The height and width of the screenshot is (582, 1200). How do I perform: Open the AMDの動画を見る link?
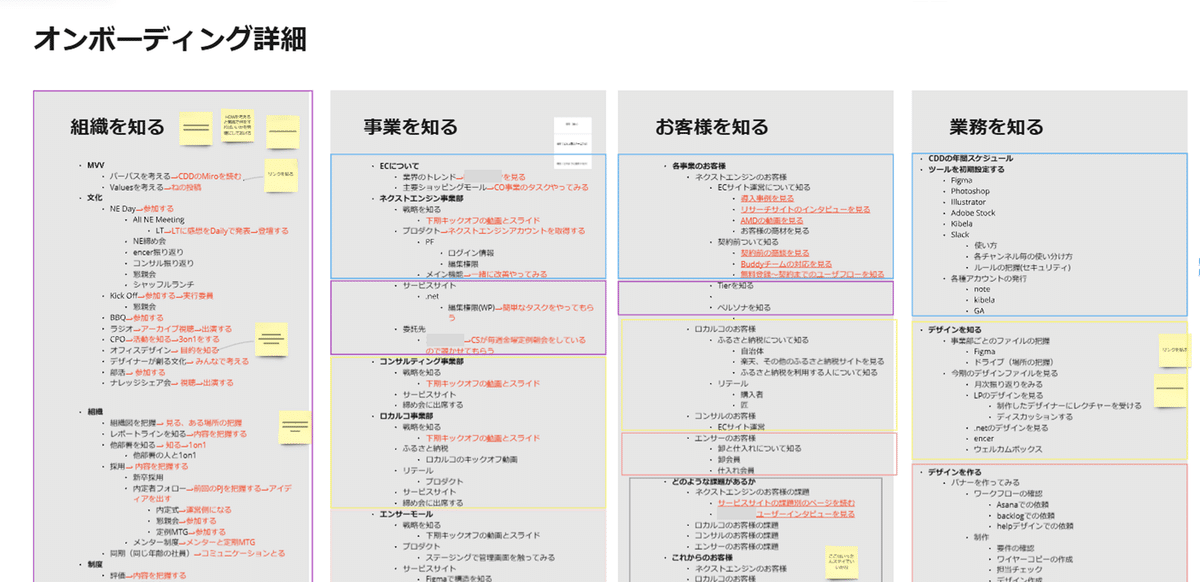coord(772,221)
